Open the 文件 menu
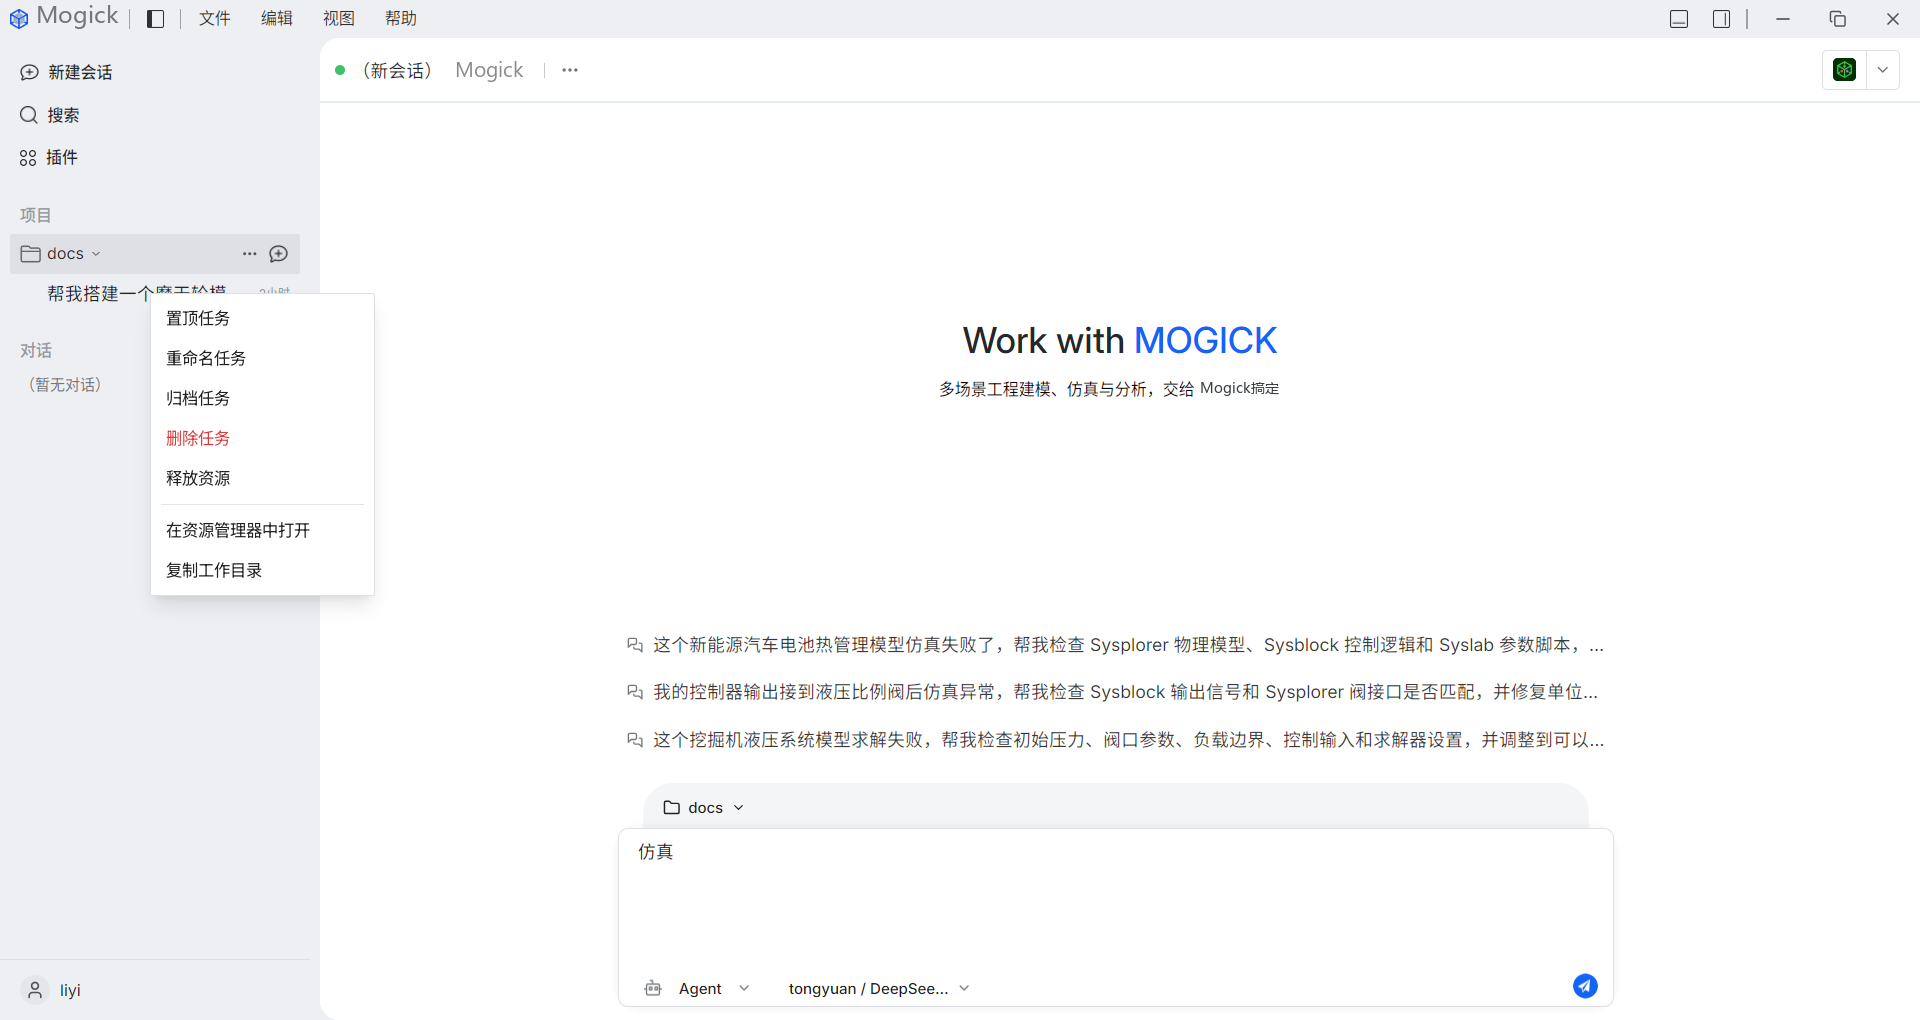Image resolution: width=1920 pixels, height=1020 pixels. (215, 19)
